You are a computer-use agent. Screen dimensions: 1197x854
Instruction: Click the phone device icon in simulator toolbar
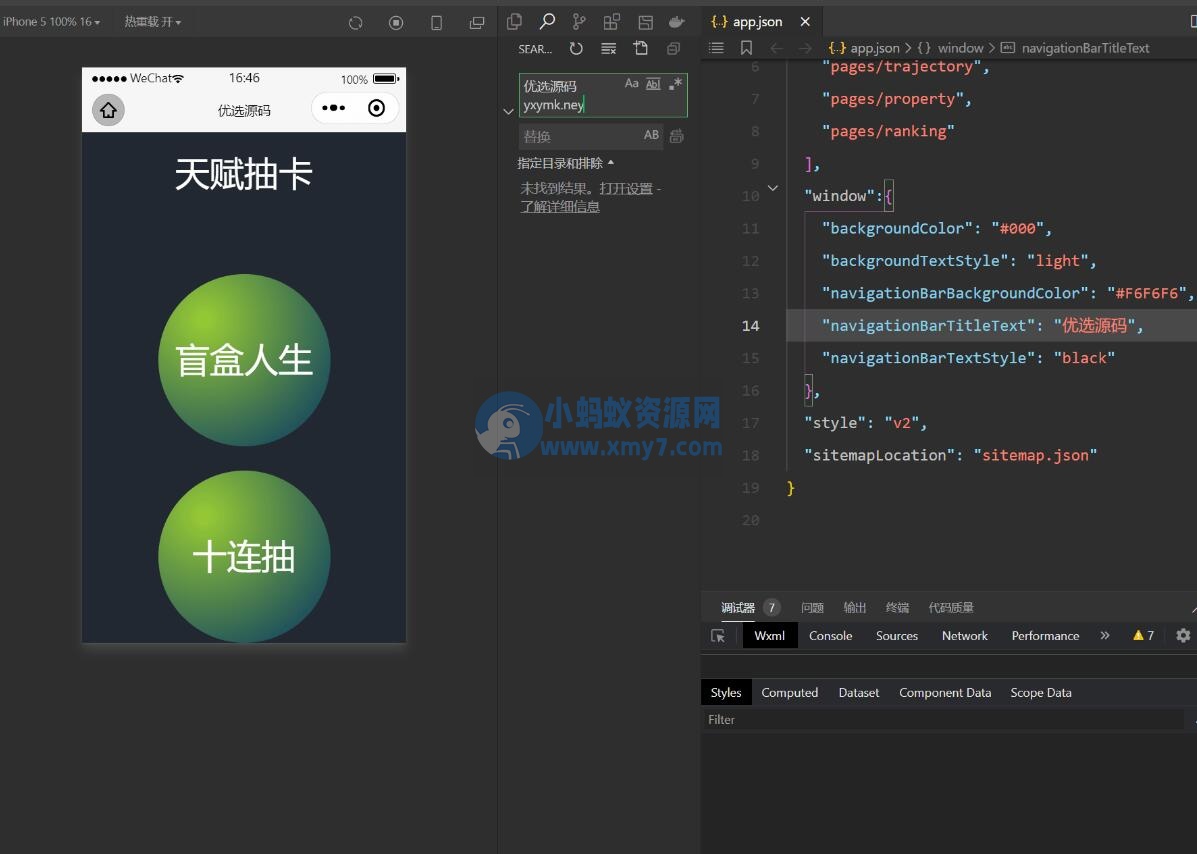click(437, 23)
